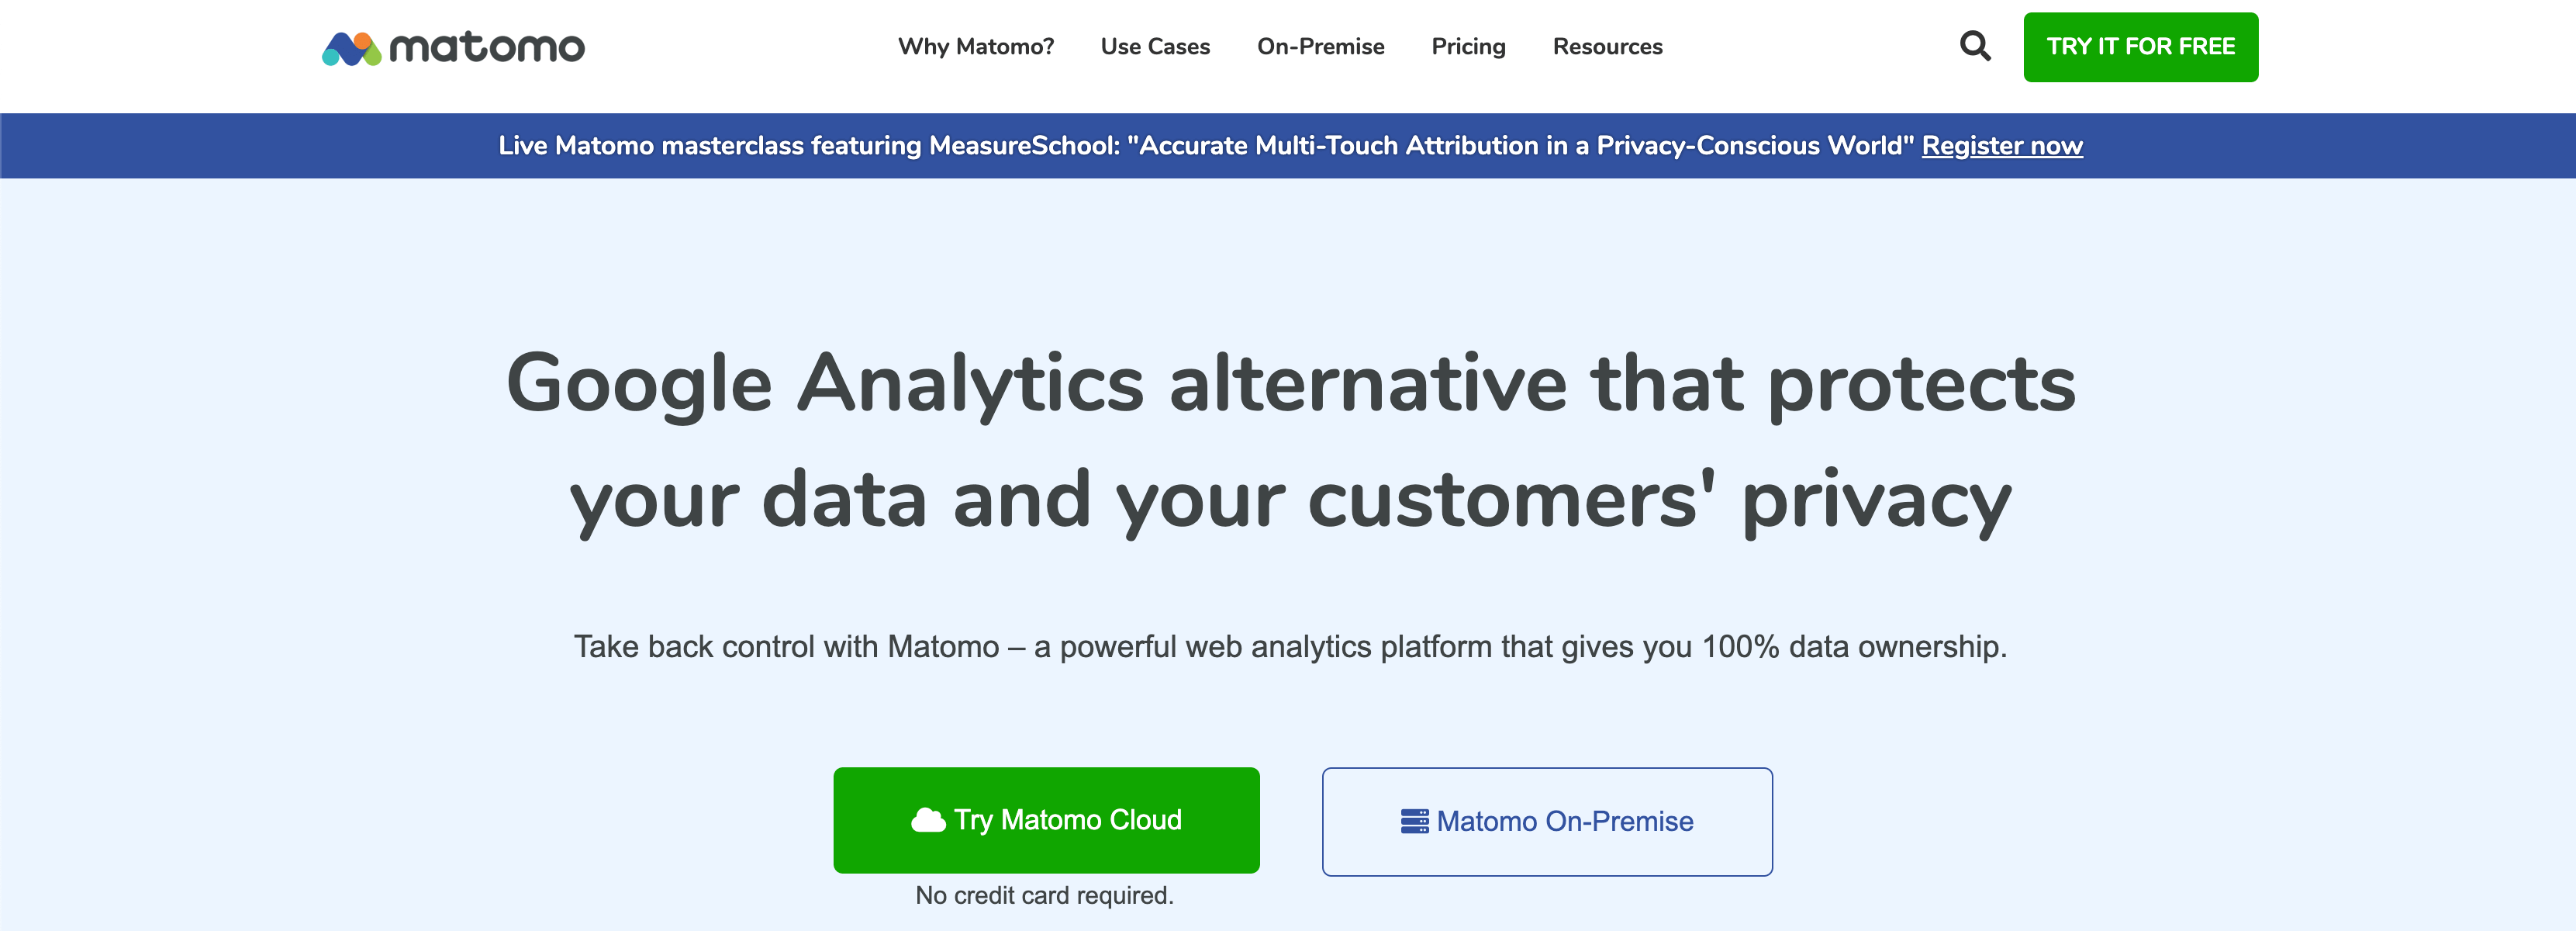Select the Matomo On-Premise button
Viewport: 2576px width, 931px height.
[x=1547, y=822]
